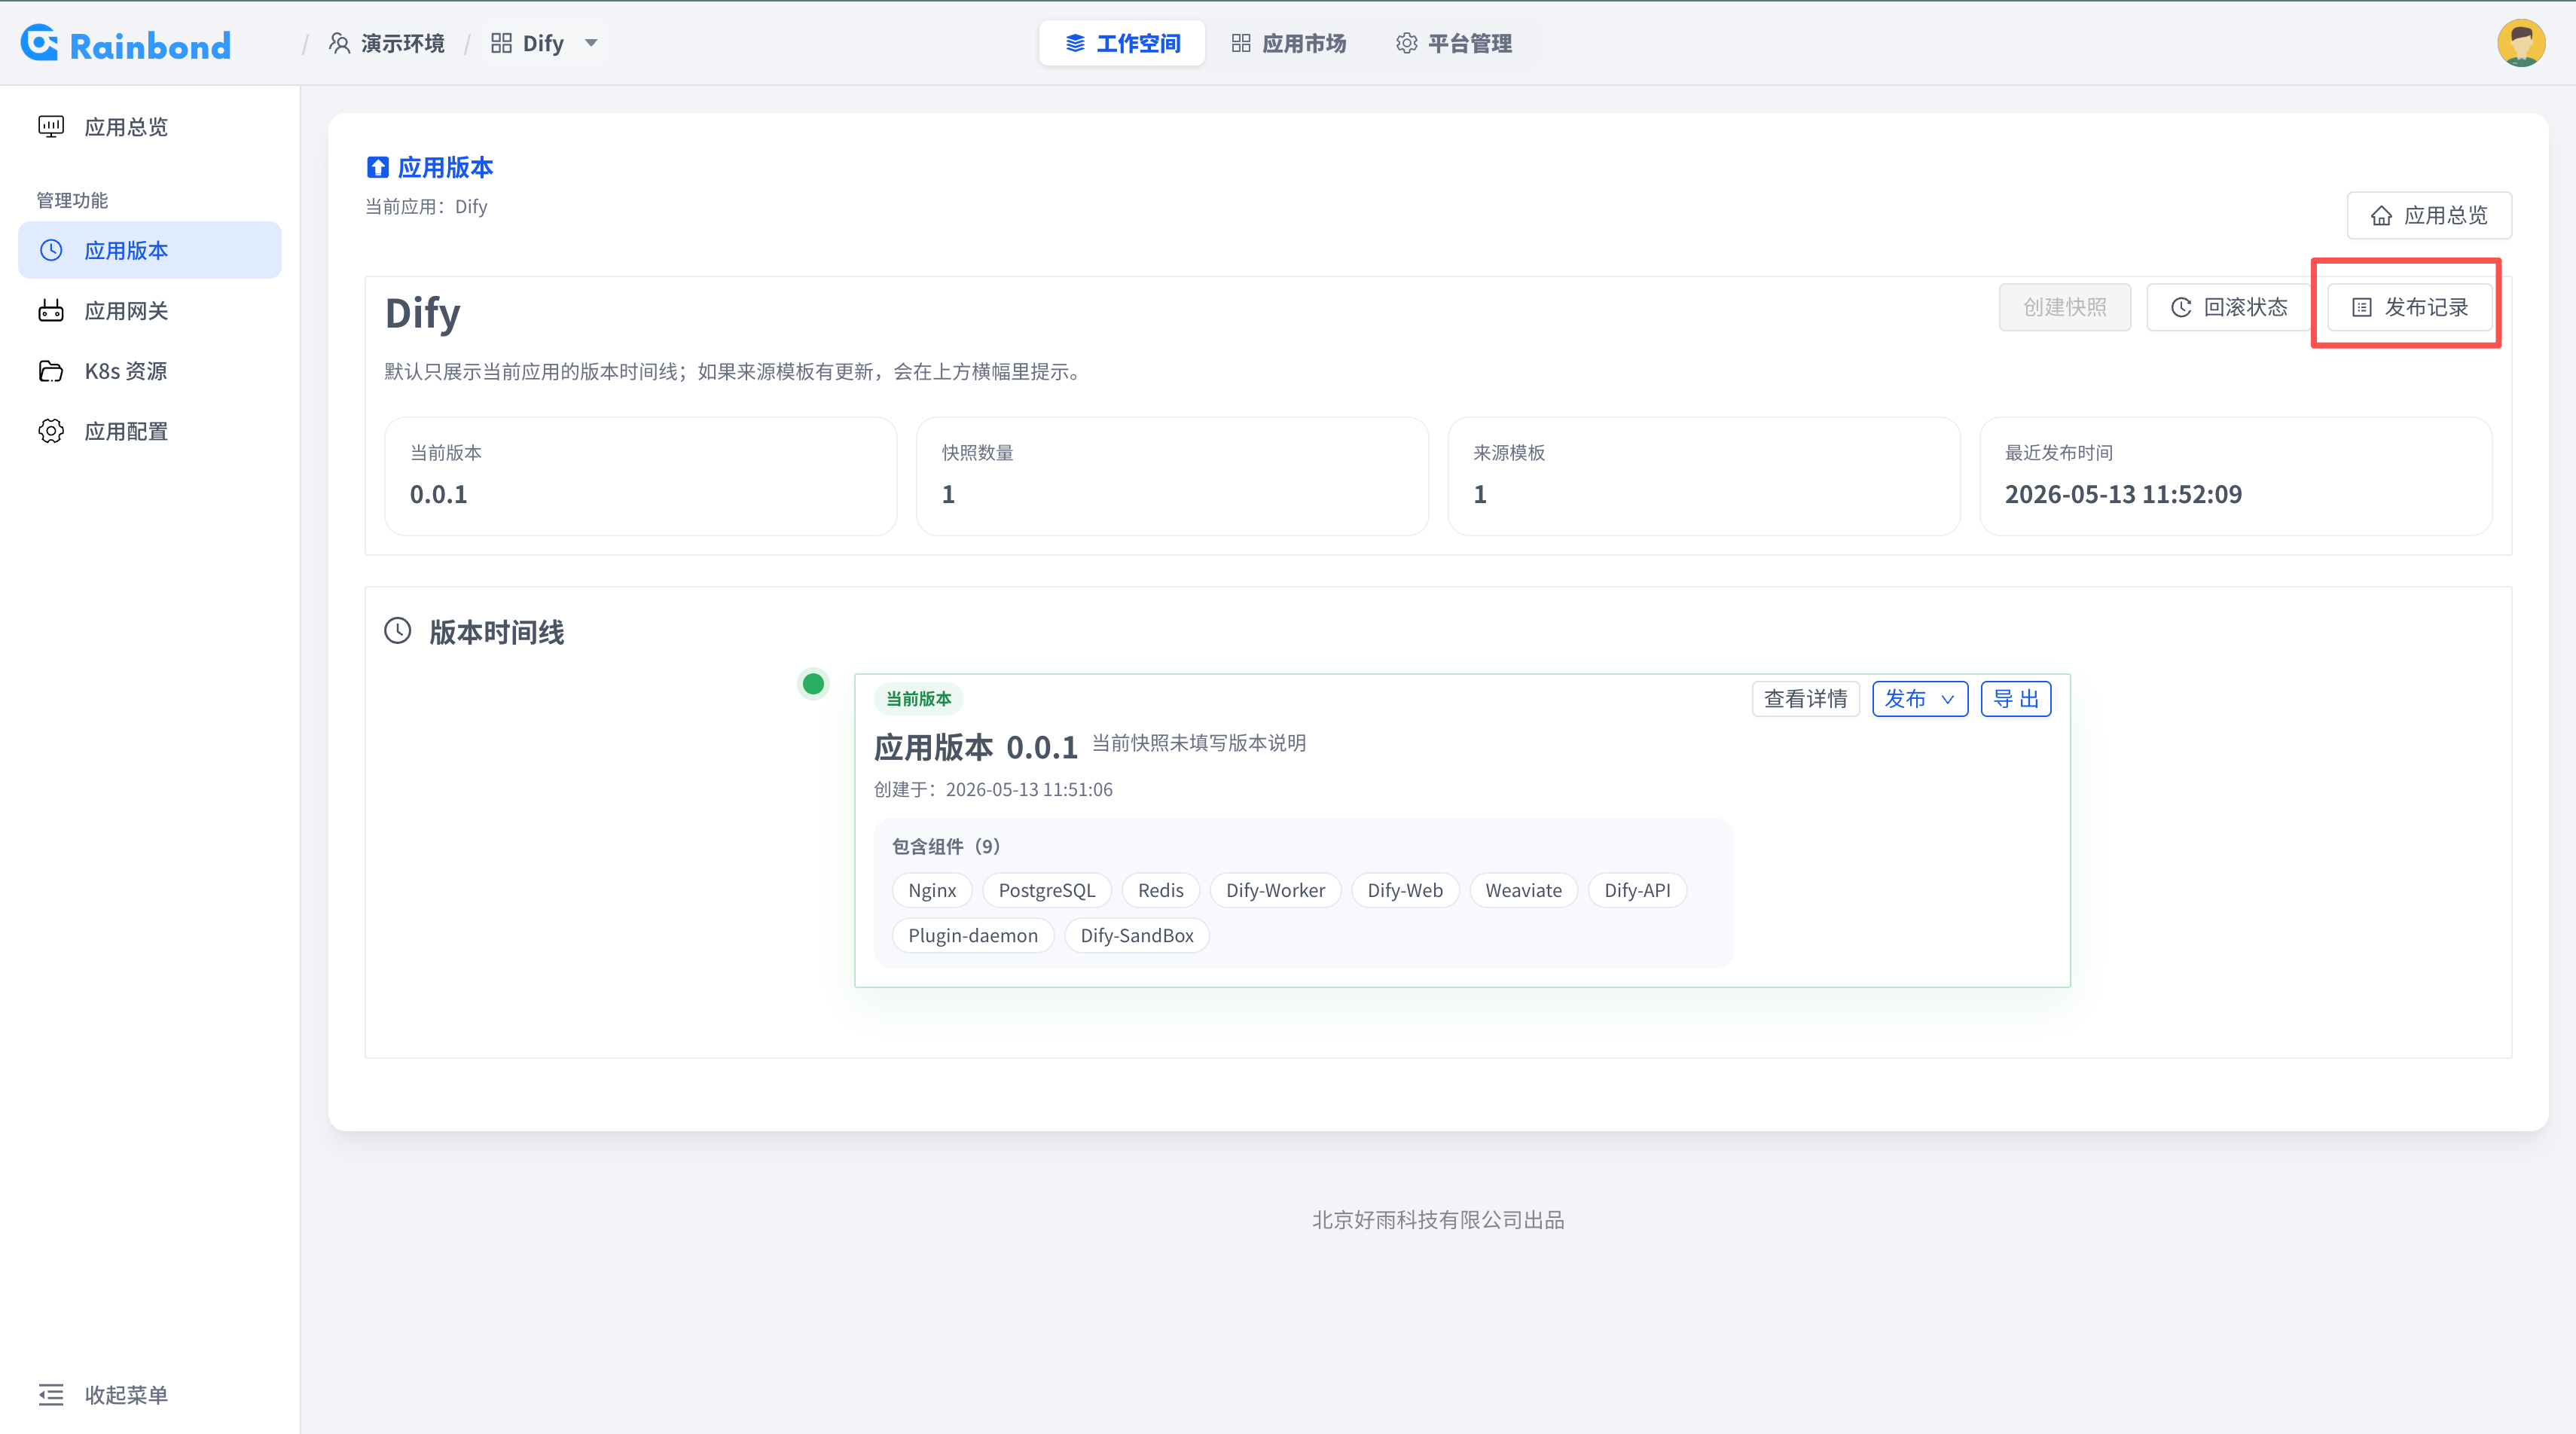Click the Dify-Web component tag

tap(1405, 890)
